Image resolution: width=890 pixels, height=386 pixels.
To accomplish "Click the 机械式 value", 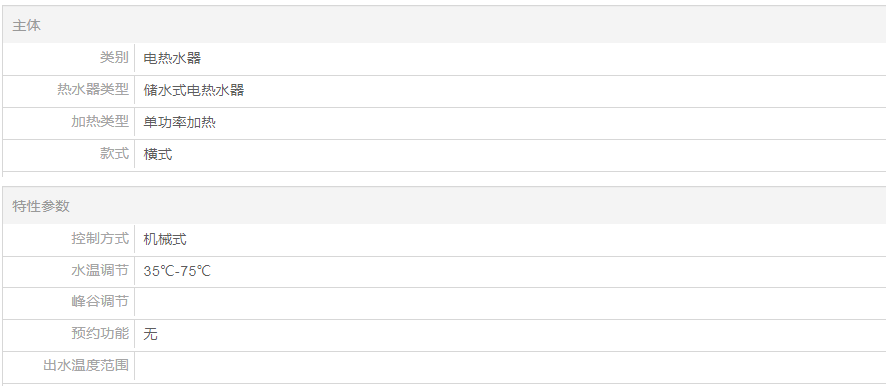I will (165, 239).
